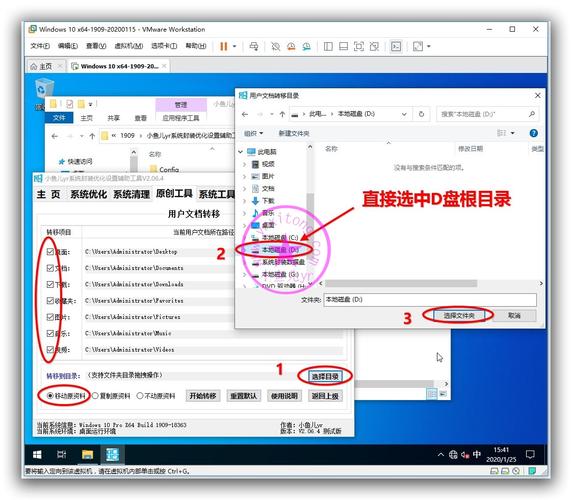
Task: Toggle the 桌面 transfer checkbox
Action: coord(50,252)
